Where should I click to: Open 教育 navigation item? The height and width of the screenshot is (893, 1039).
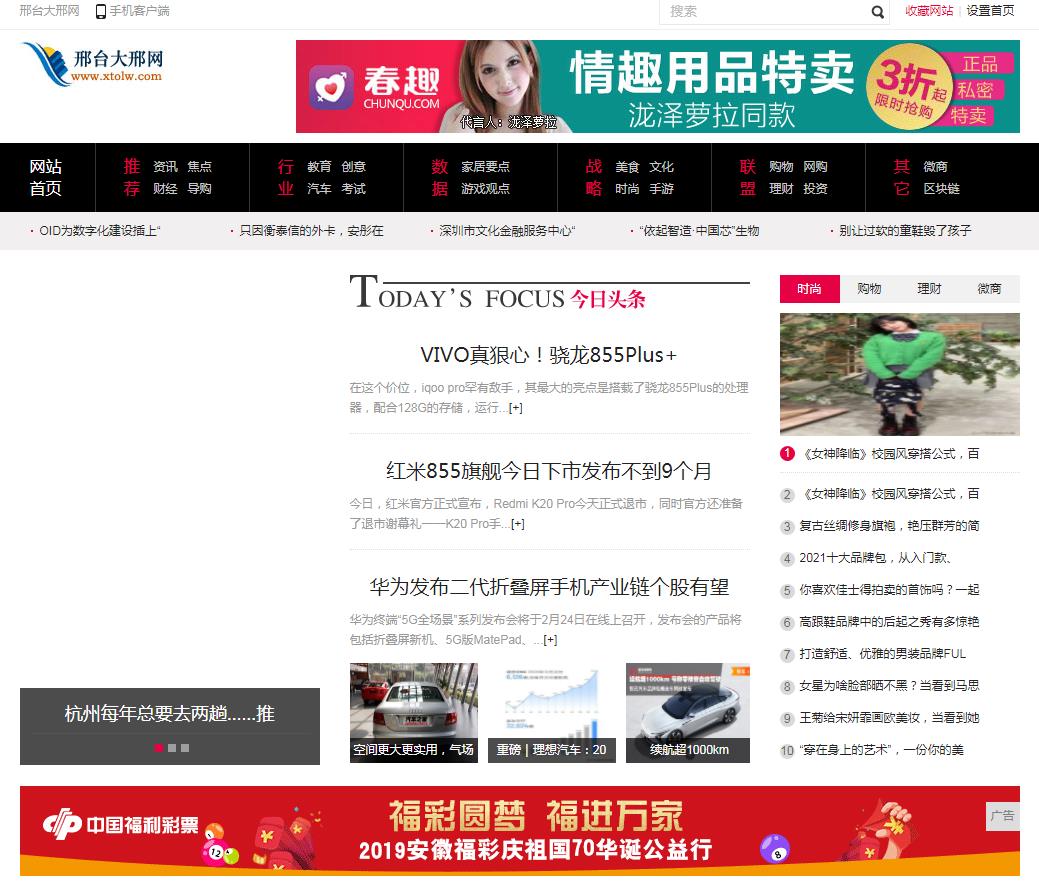click(319, 167)
